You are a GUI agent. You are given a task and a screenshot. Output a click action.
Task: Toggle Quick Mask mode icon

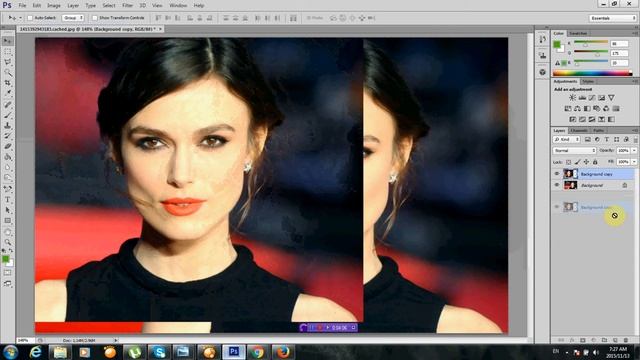pyautogui.click(x=8, y=273)
